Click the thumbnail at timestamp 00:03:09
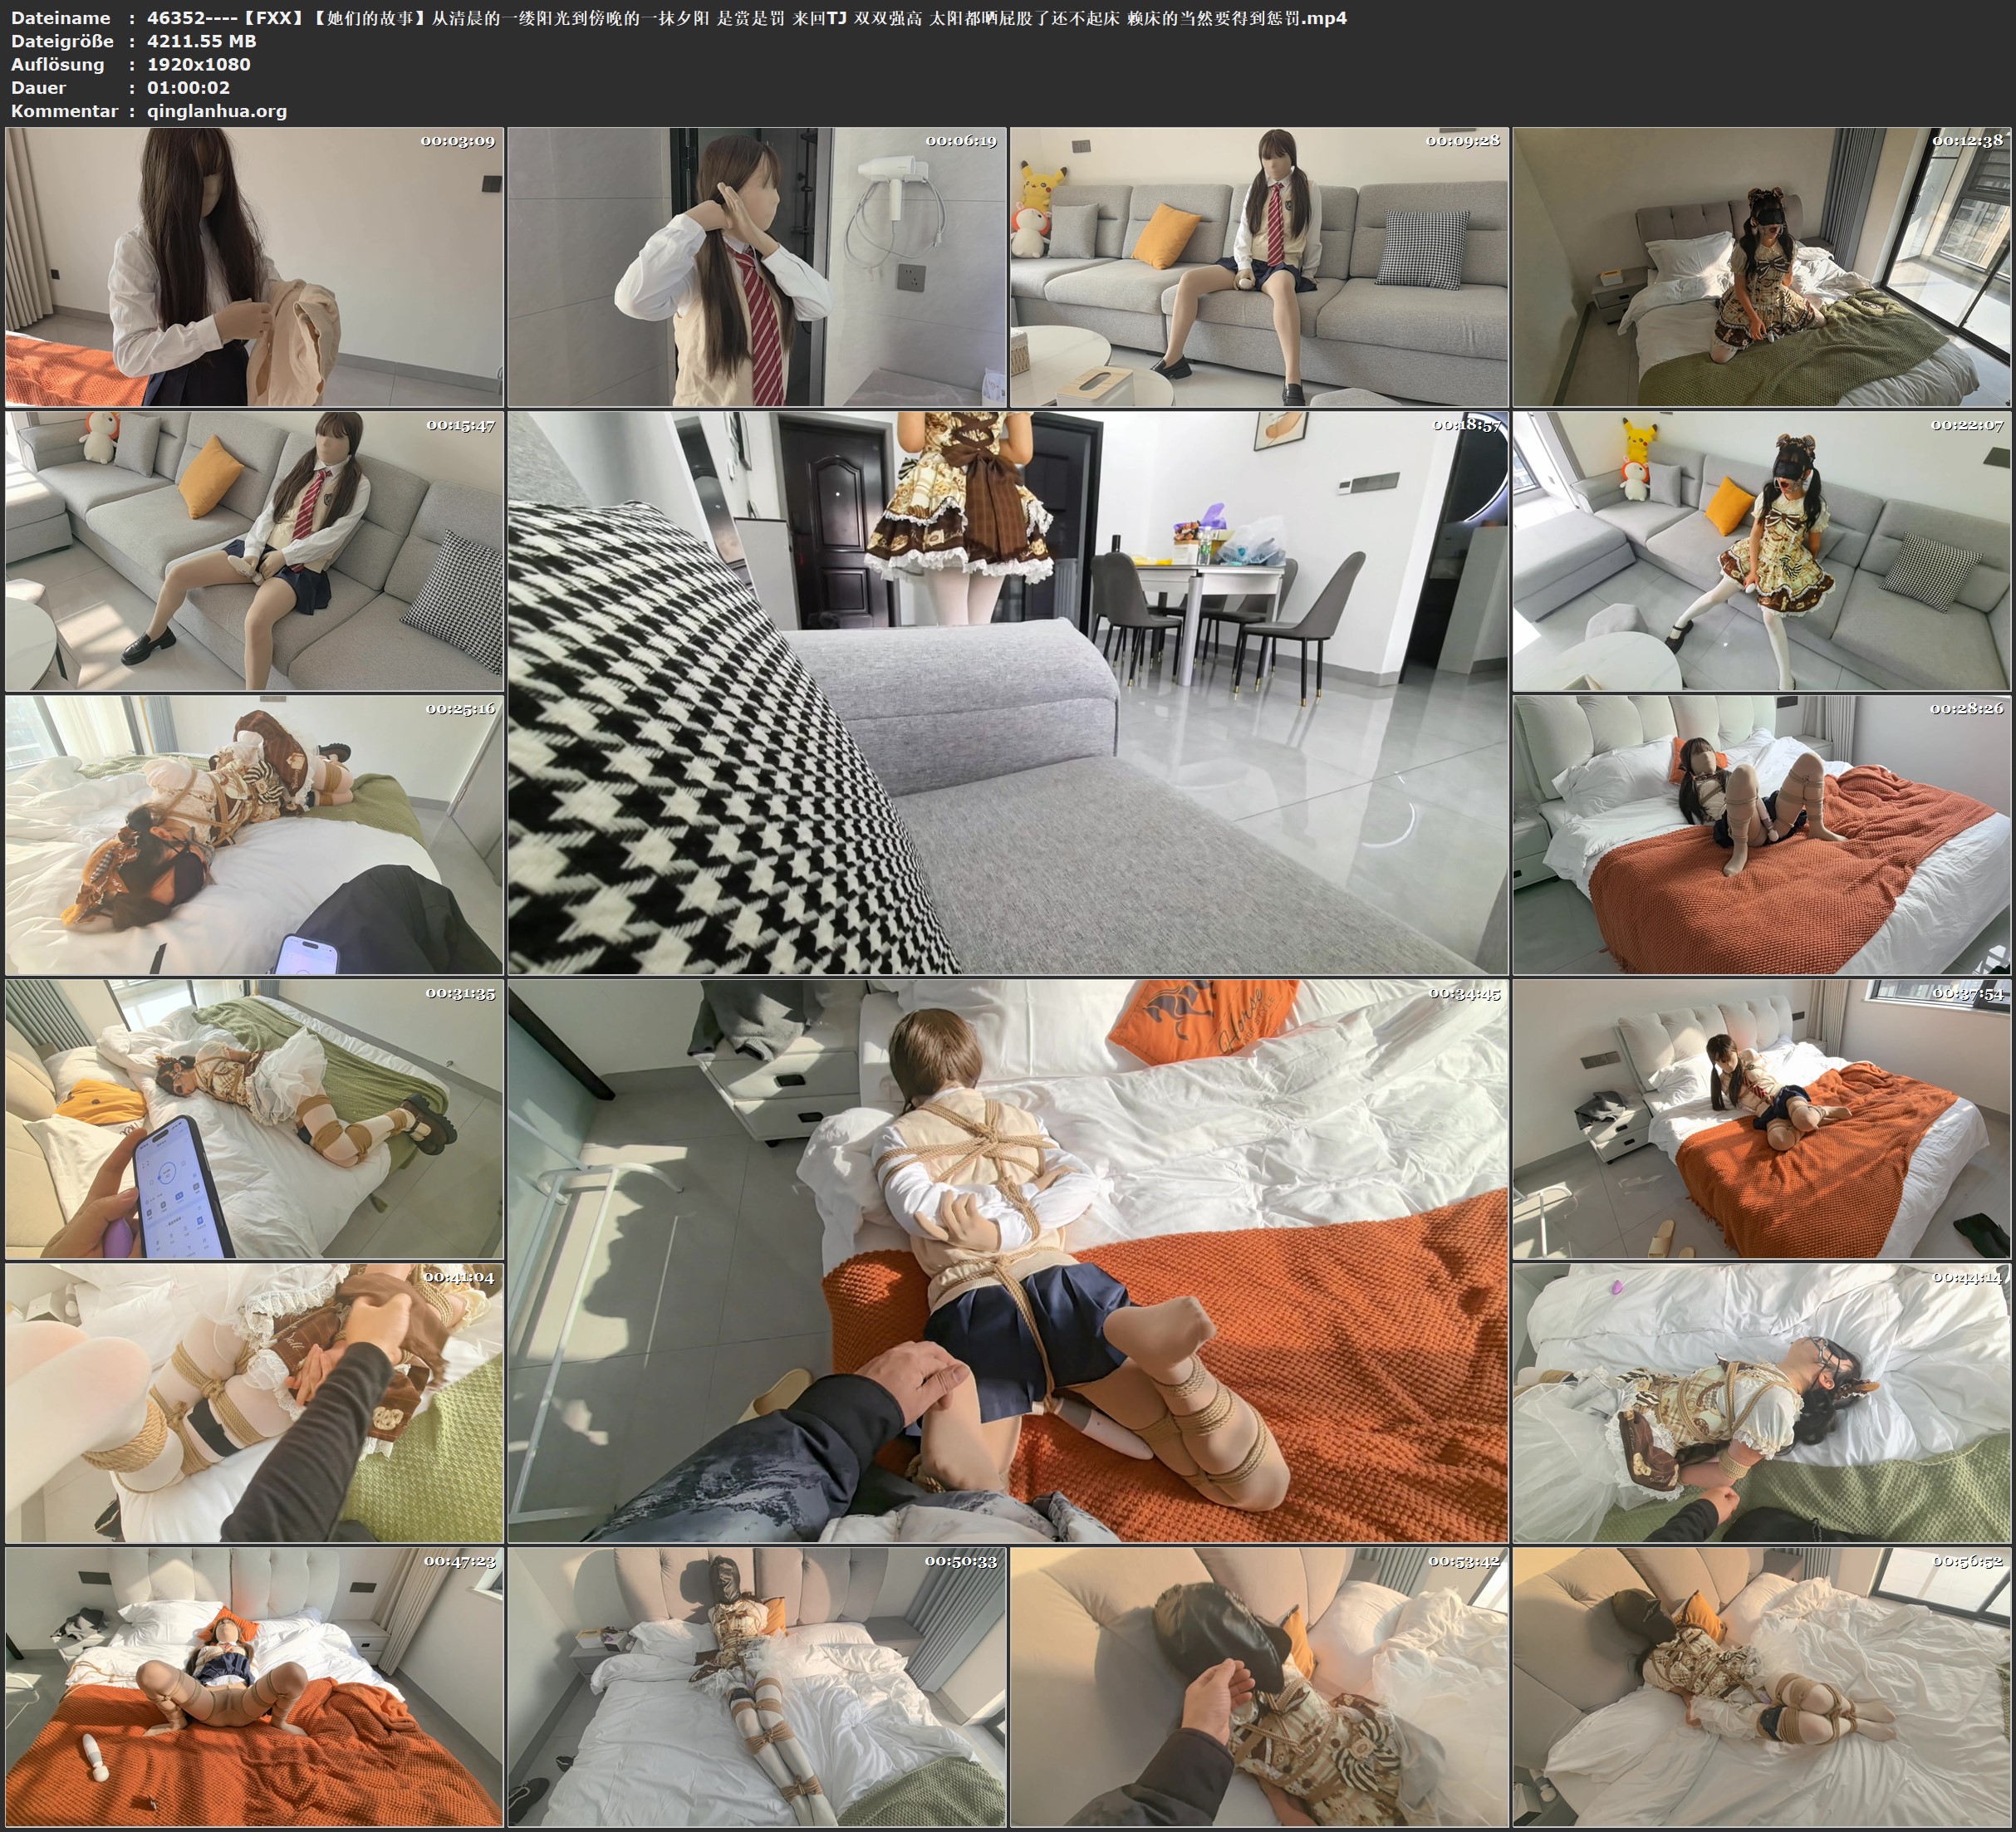 (254, 267)
